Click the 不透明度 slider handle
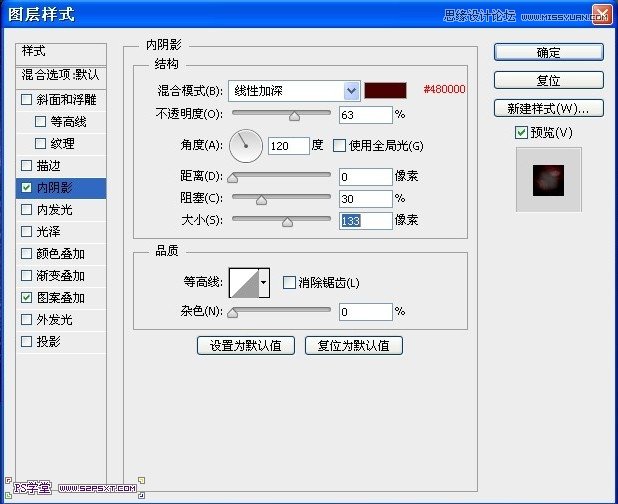 [x=294, y=116]
